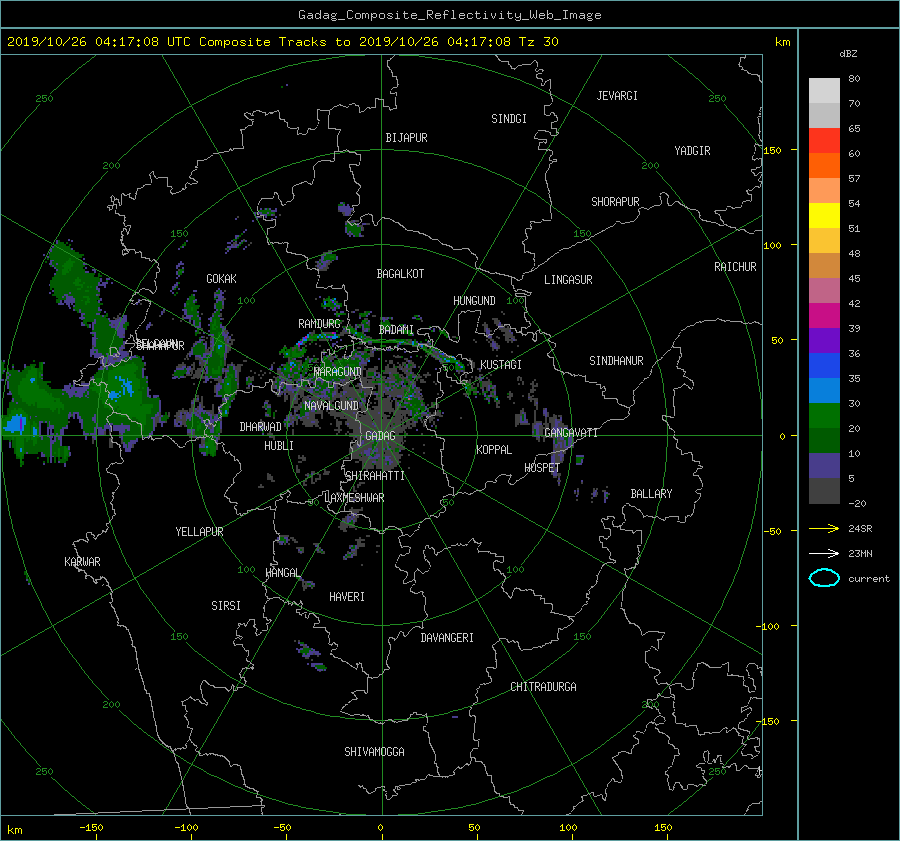
Task: Click the JEVARGI city label
Action: tap(617, 96)
